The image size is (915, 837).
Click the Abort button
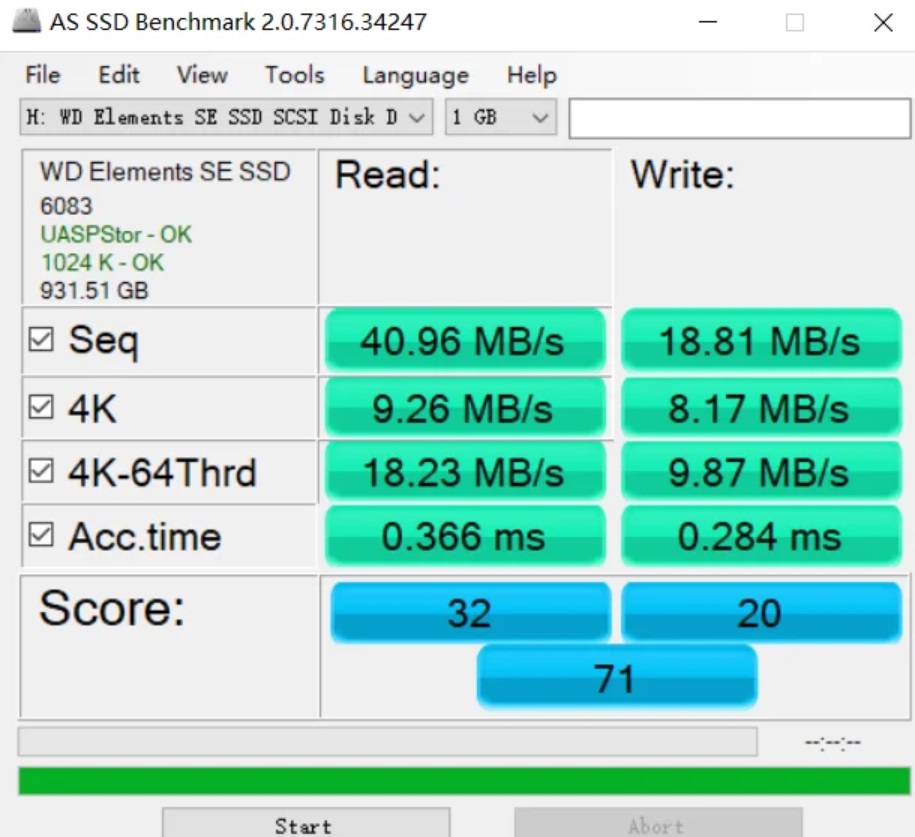click(x=657, y=824)
